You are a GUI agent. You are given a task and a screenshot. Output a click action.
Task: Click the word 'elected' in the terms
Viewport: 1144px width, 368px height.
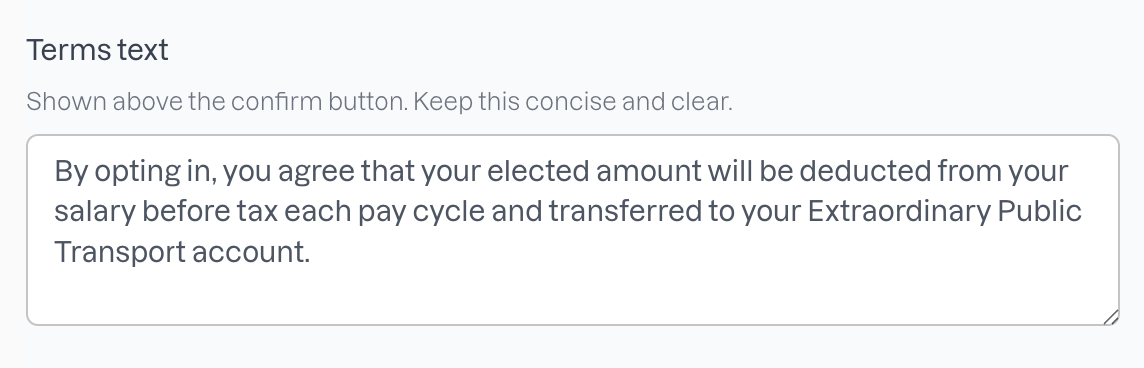coord(538,171)
